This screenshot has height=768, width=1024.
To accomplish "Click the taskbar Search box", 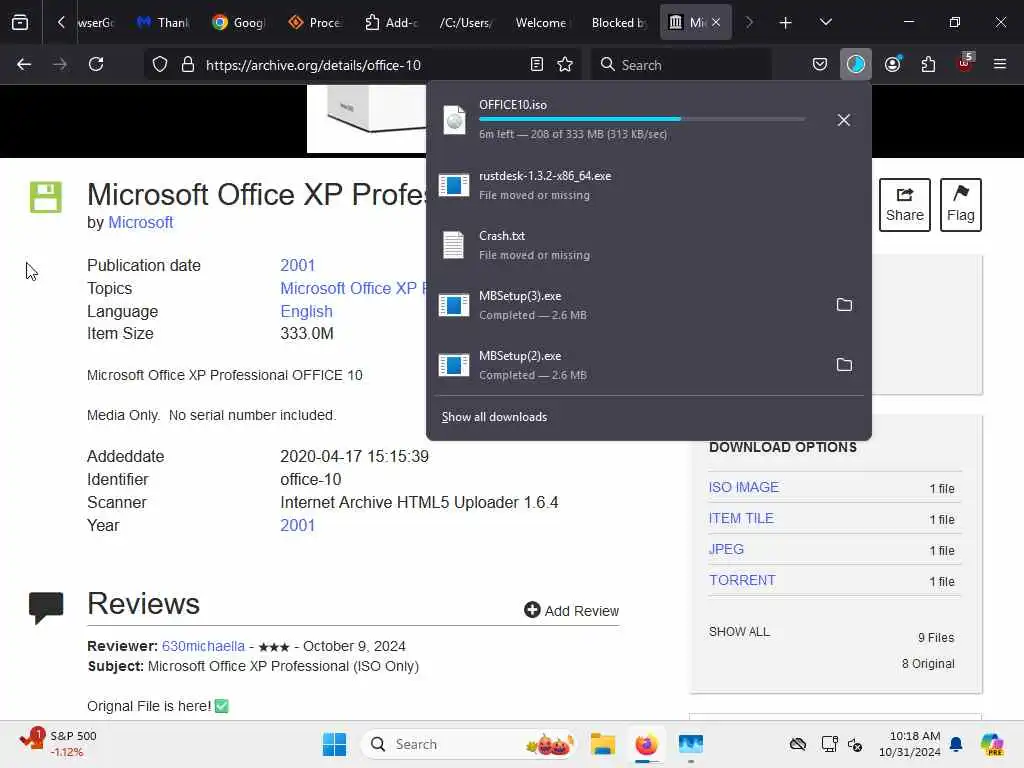I will pos(468,744).
